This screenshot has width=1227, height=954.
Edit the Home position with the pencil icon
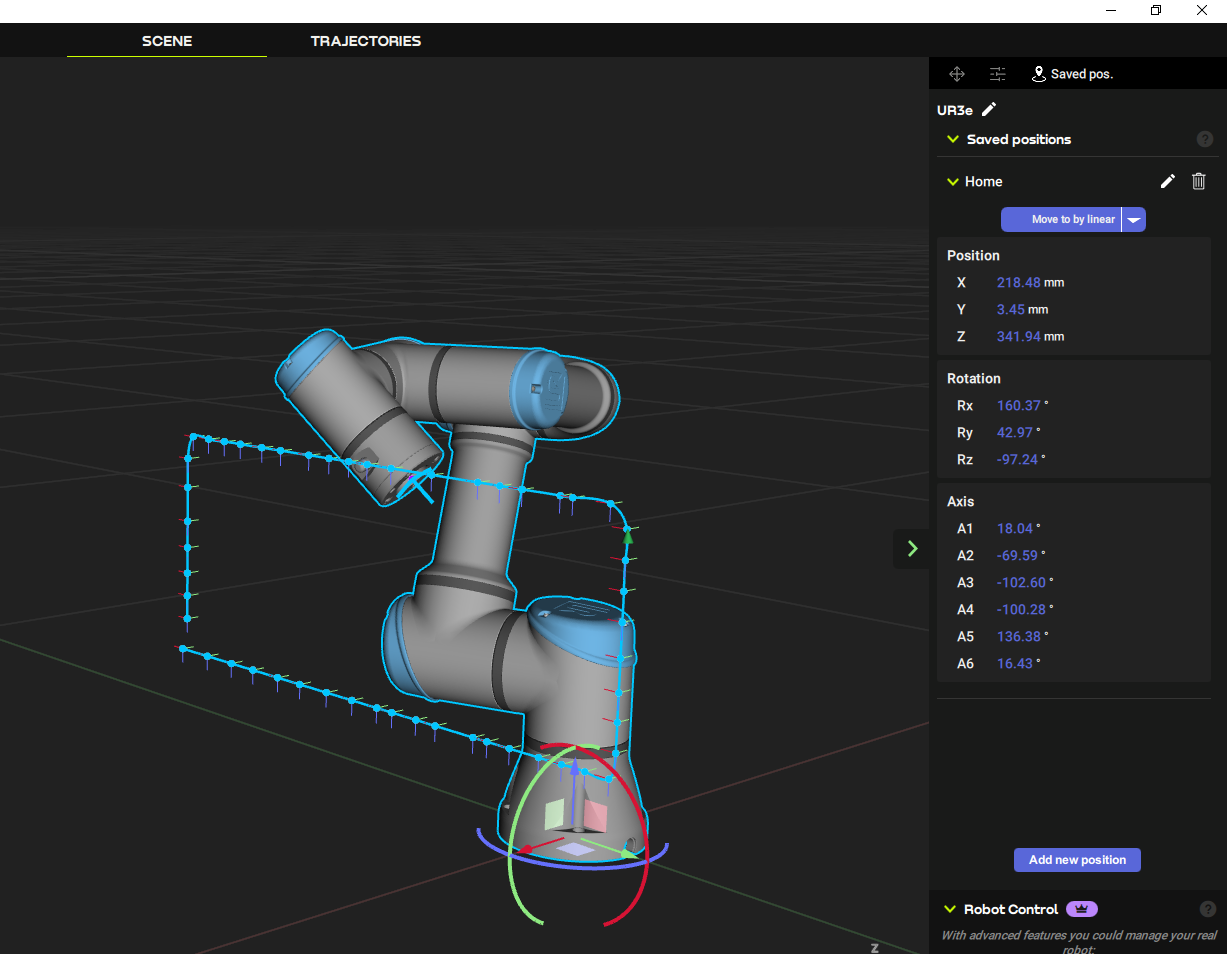pyautogui.click(x=1167, y=181)
